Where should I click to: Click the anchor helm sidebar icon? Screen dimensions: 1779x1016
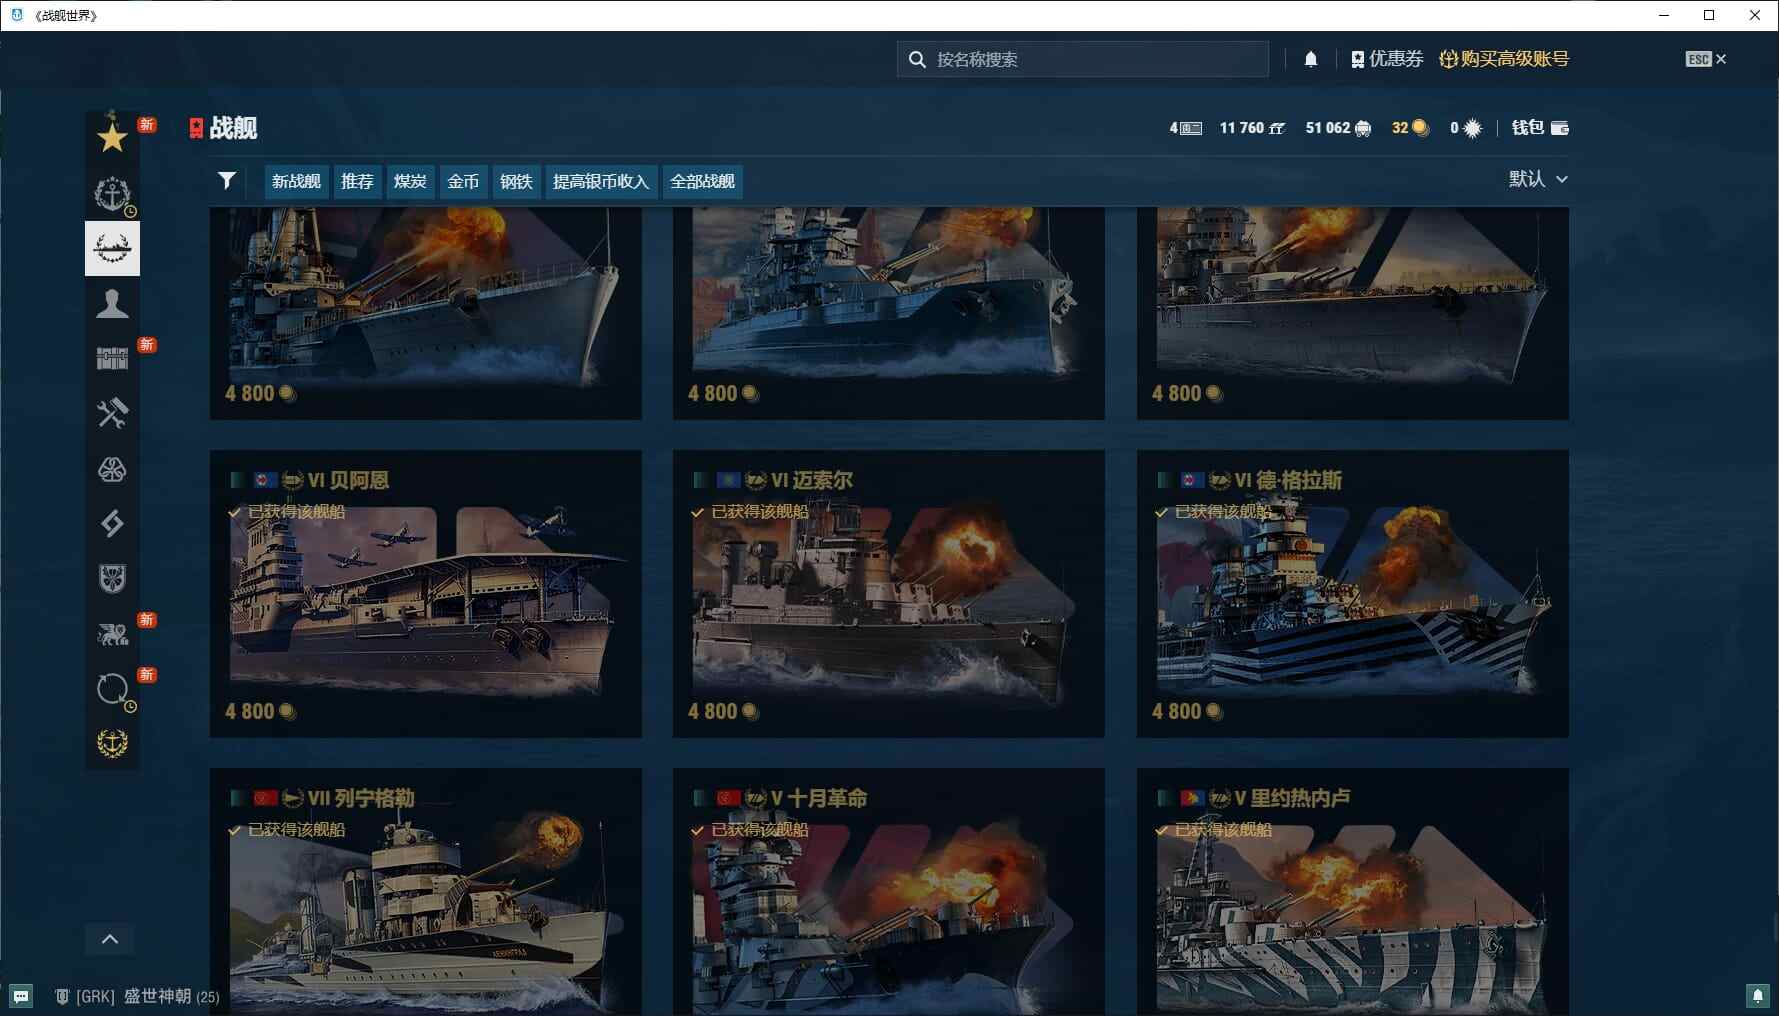[112, 193]
